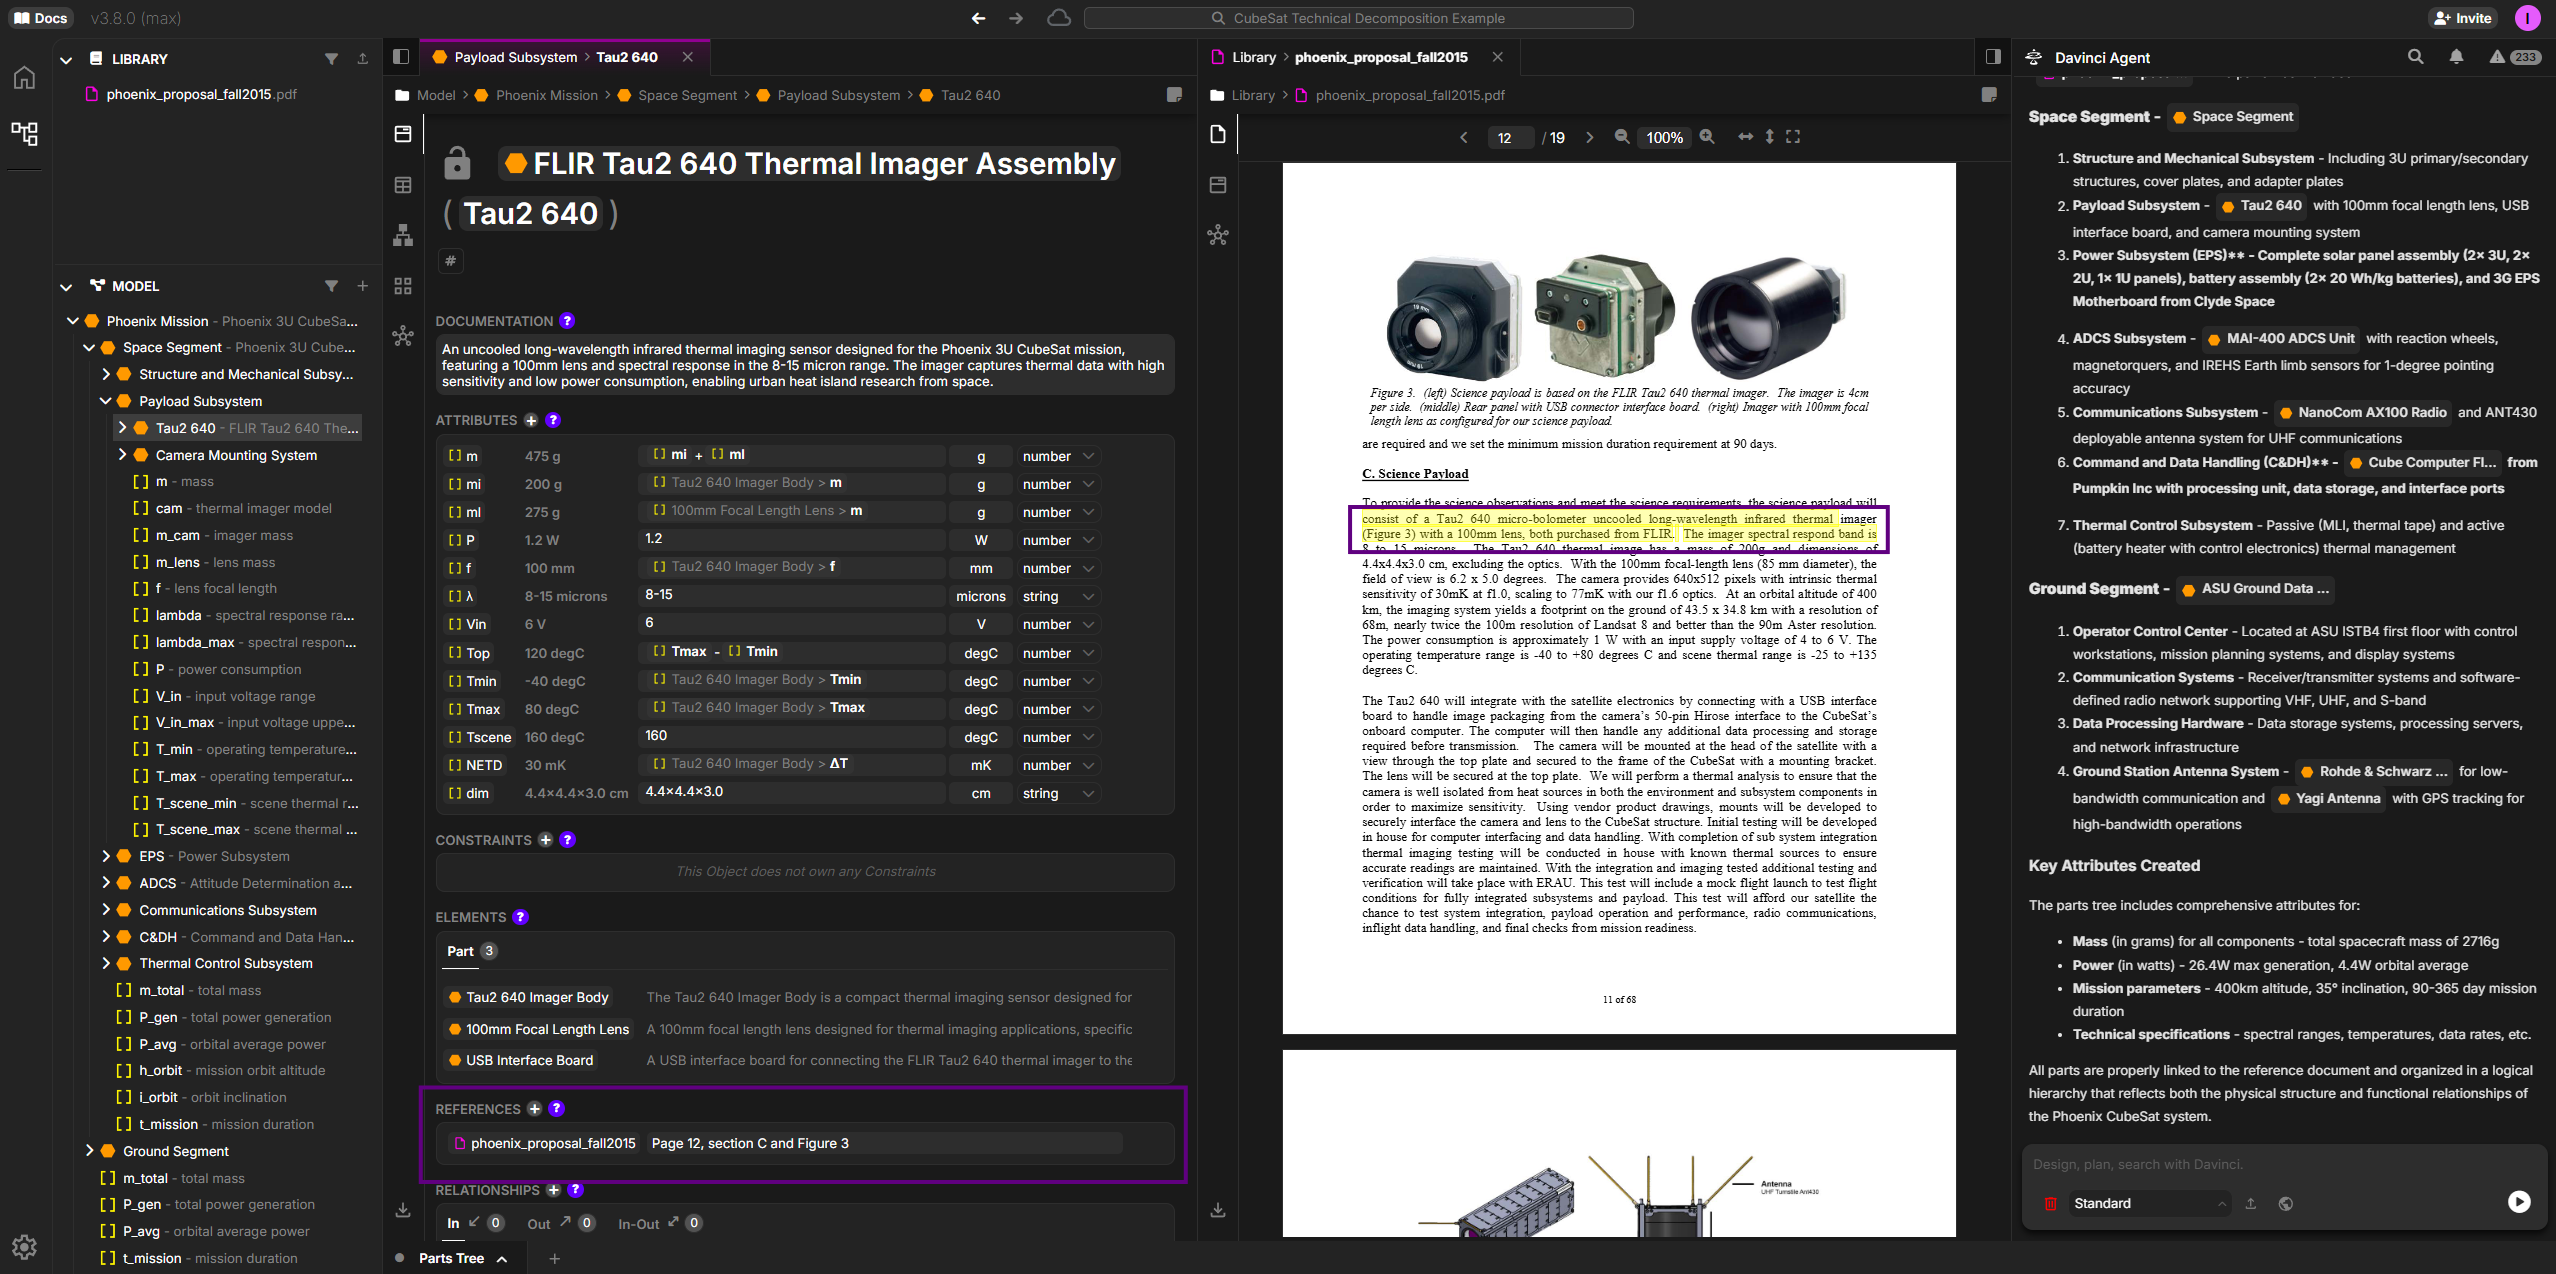
Task: Click the Invite button in the top bar
Action: point(2464,18)
